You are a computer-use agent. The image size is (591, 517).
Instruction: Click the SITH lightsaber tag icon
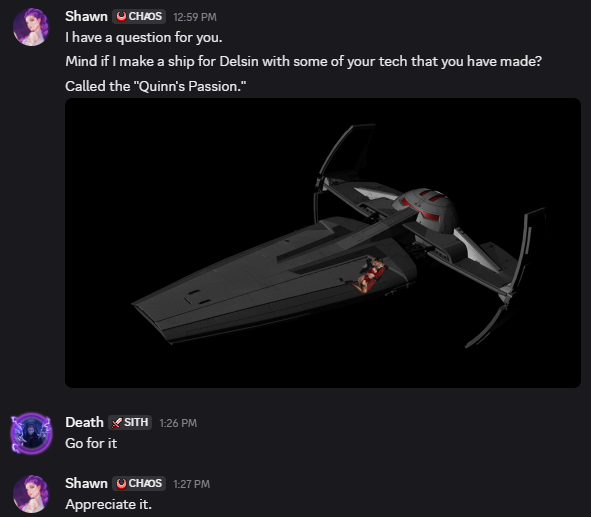click(117, 423)
